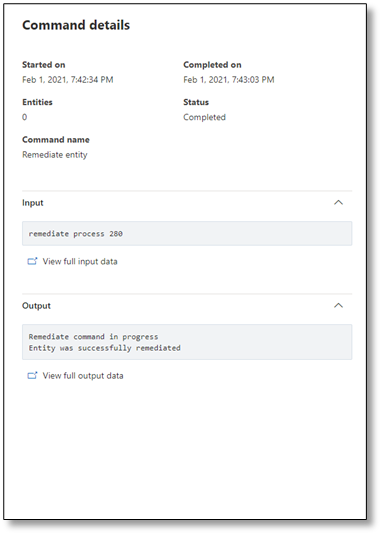Image resolution: width=382 pixels, height=535 pixels.
Task: Click the Remediate entity command name value
Action: (x=55, y=155)
